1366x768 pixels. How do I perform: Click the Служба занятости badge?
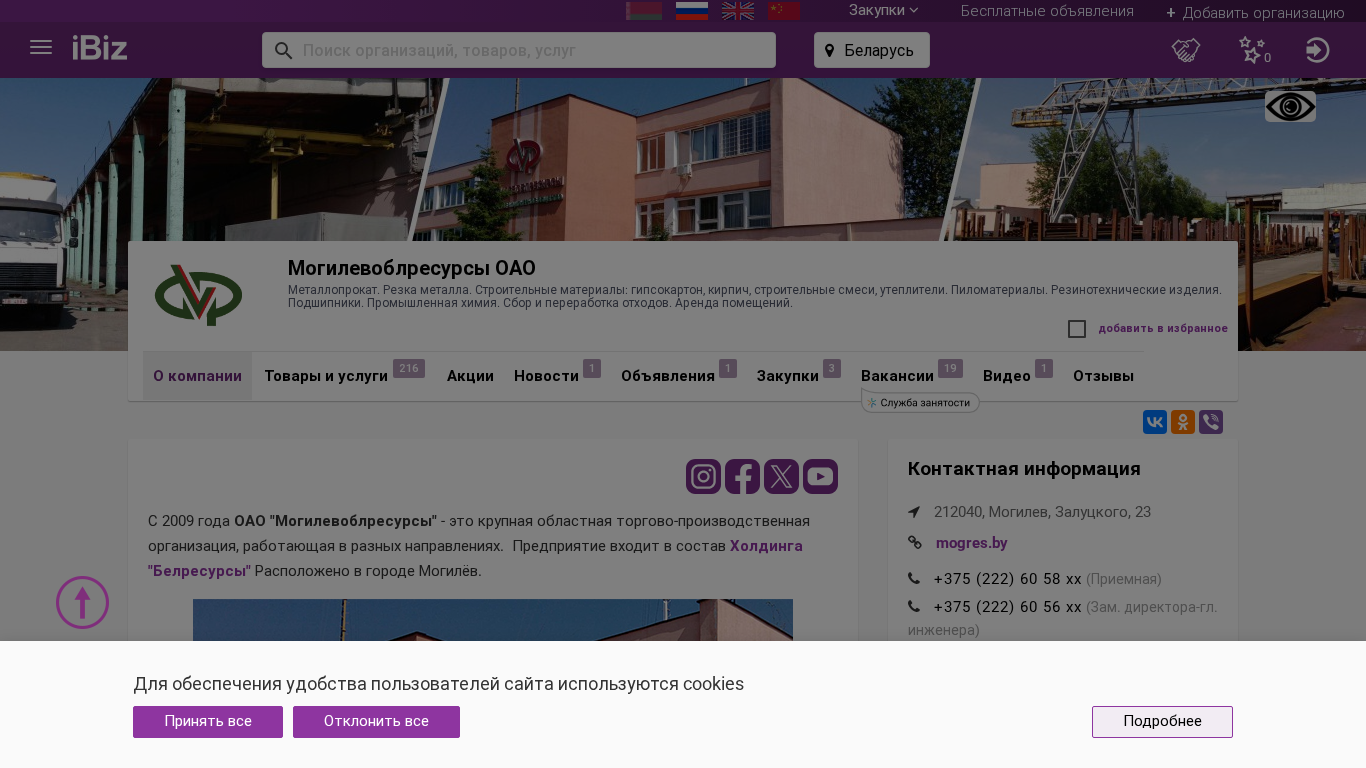click(920, 403)
